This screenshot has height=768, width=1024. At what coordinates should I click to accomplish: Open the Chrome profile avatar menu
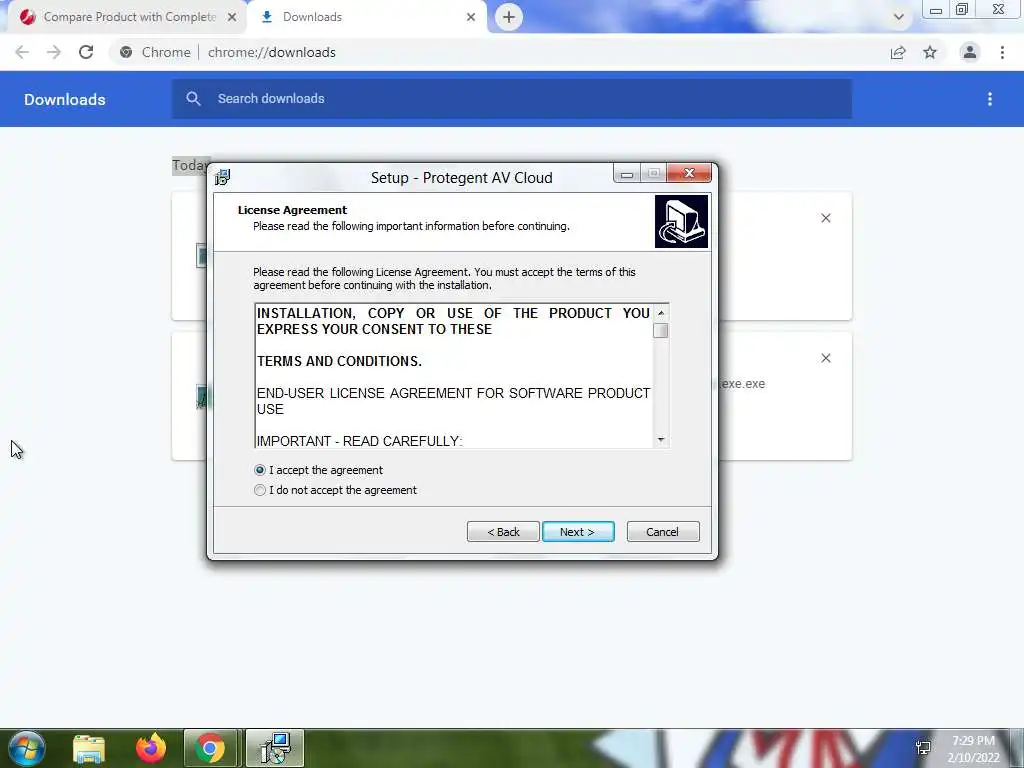coord(970,52)
